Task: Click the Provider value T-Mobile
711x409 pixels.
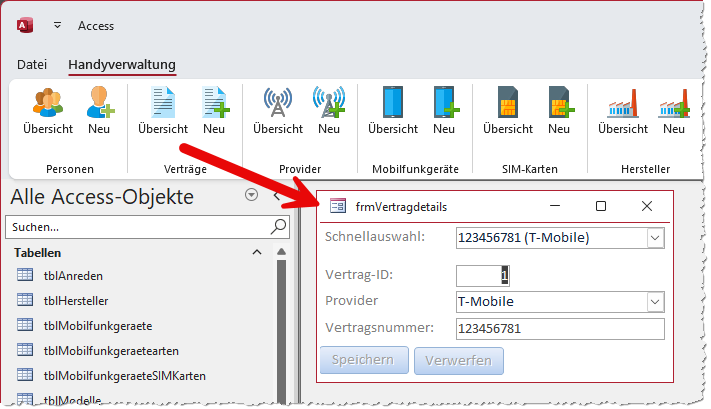Action: pos(486,302)
